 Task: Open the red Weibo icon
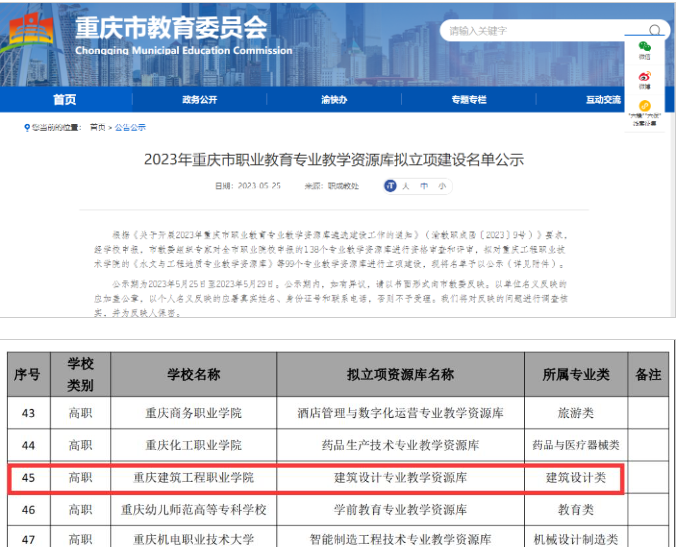645,76
